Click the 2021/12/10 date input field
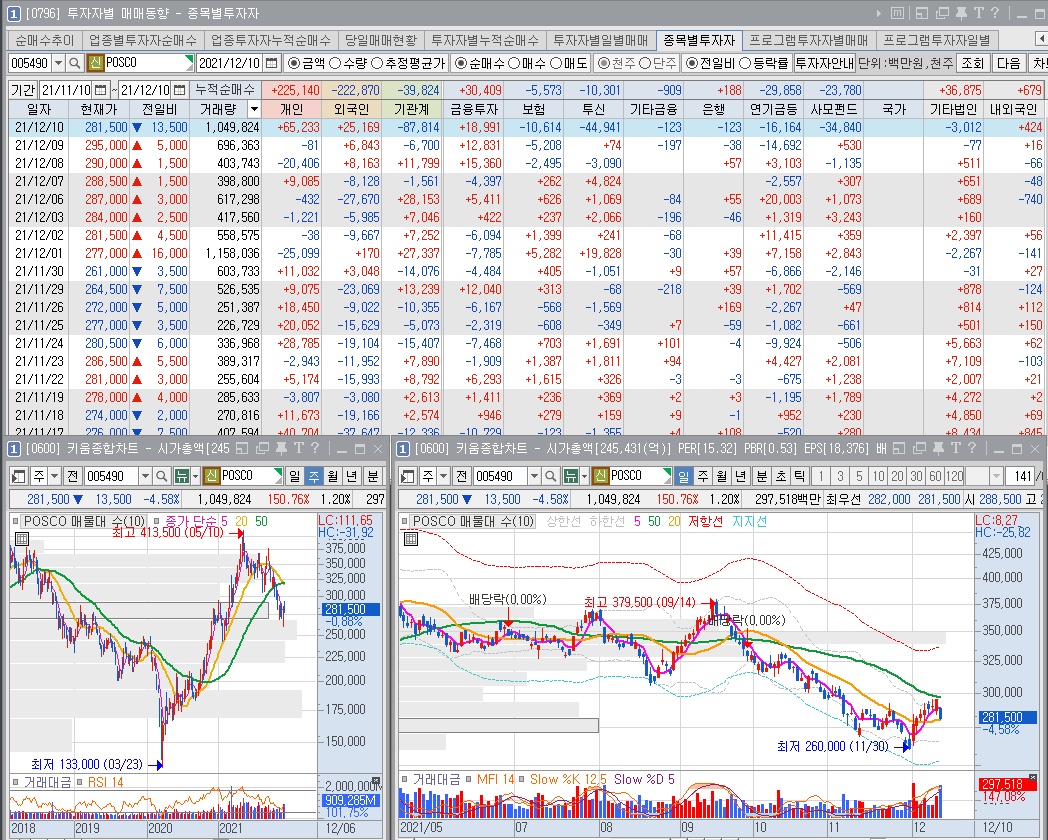The image size is (1048, 840). pos(229,63)
